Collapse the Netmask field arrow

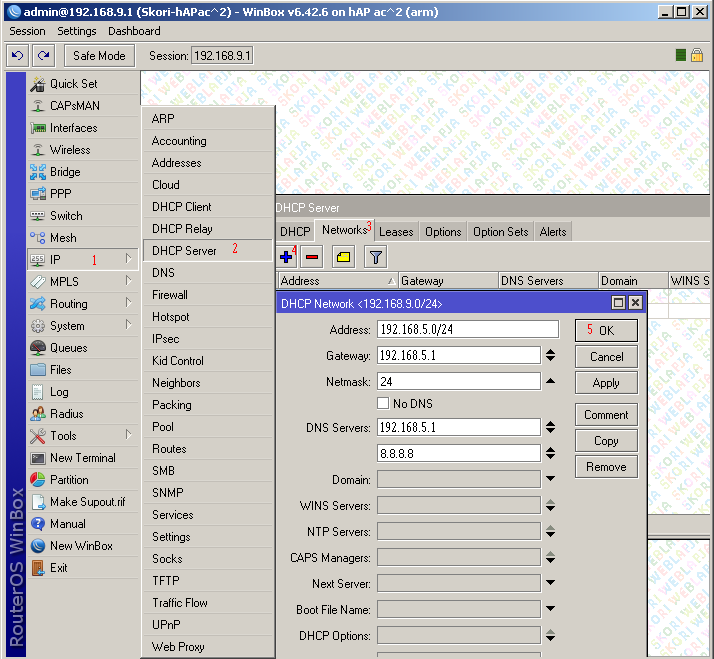tap(550, 381)
